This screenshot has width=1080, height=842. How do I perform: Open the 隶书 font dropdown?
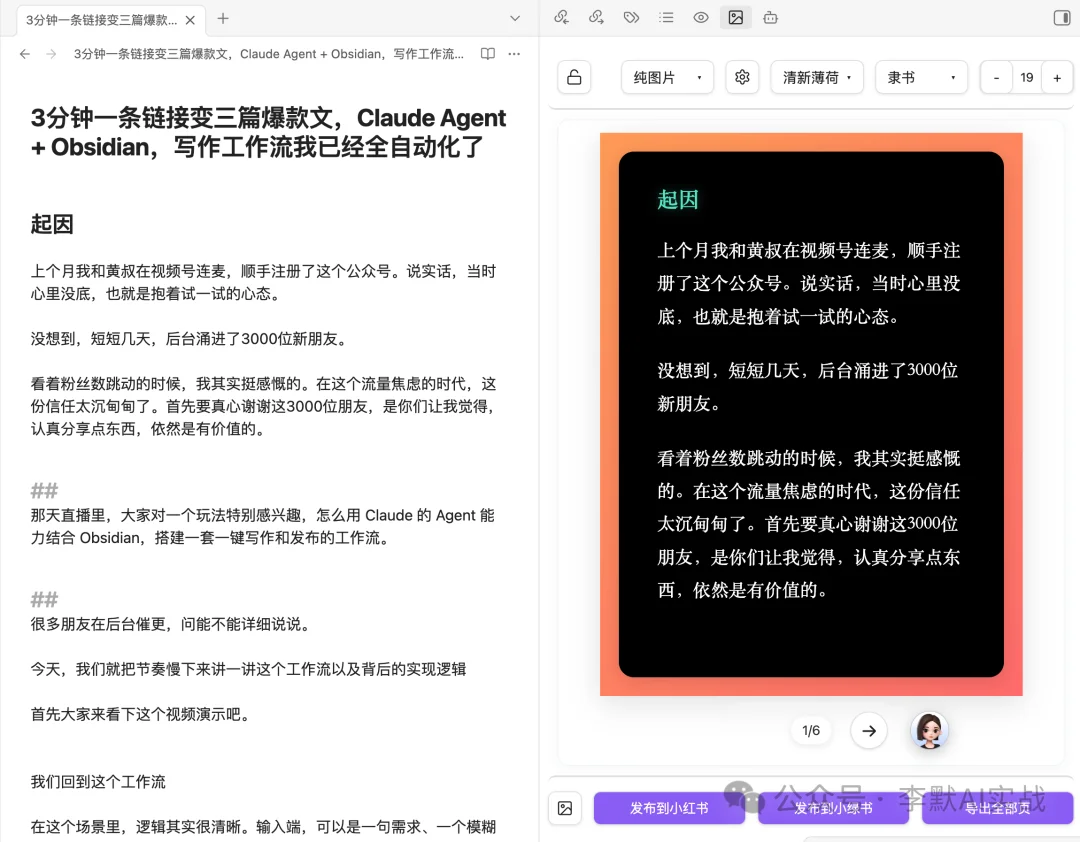(x=920, y=77)
